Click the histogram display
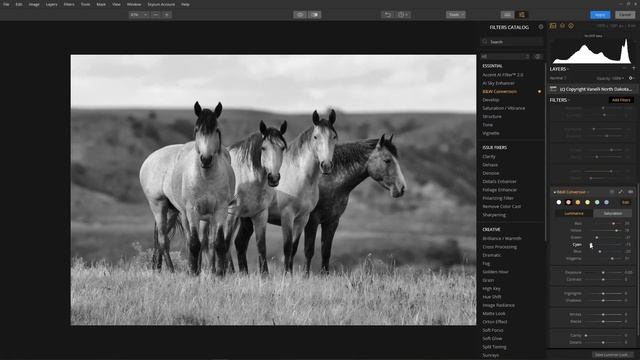 592,50
